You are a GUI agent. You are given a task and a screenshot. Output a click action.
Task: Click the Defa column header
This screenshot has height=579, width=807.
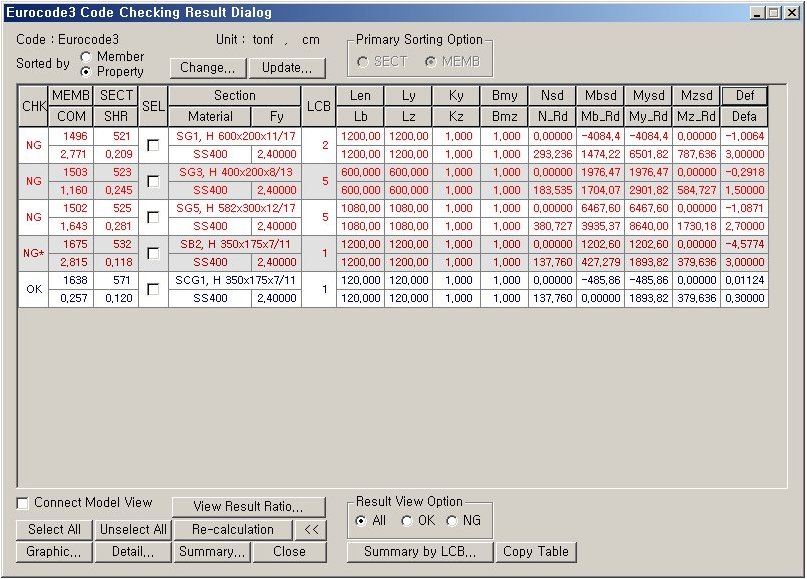click(745, 117)
